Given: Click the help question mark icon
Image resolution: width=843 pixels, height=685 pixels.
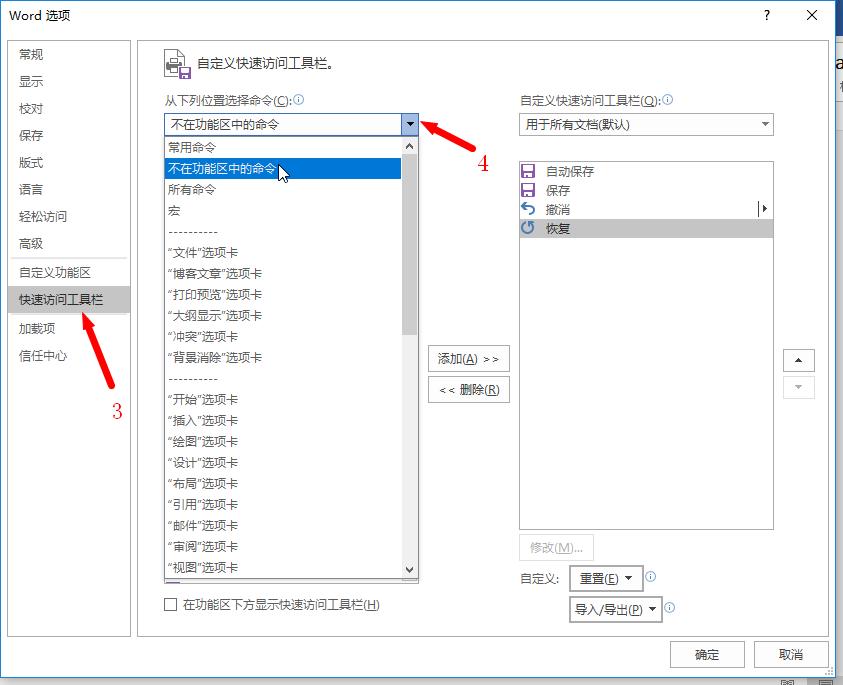Looking at the screenshot, I should pyautogui.click(x=765, y=15).
